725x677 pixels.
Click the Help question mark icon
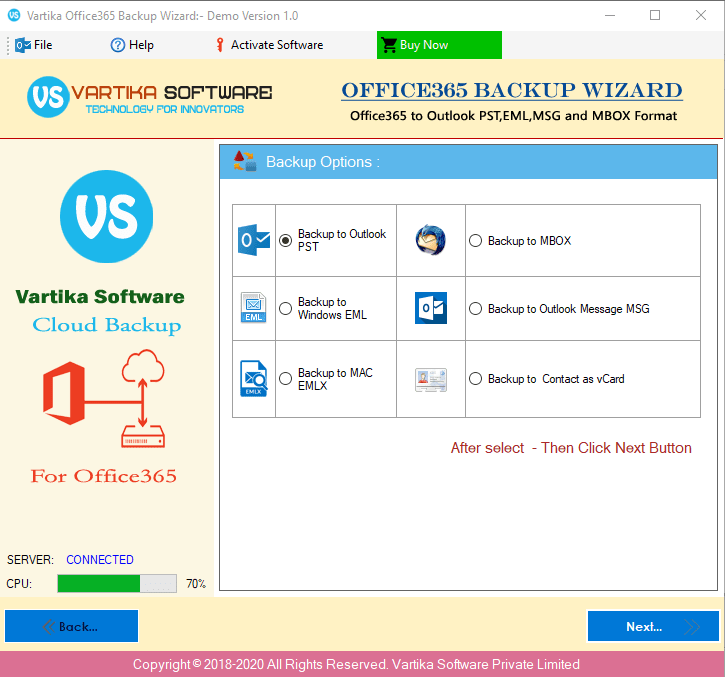coord(117,45)
